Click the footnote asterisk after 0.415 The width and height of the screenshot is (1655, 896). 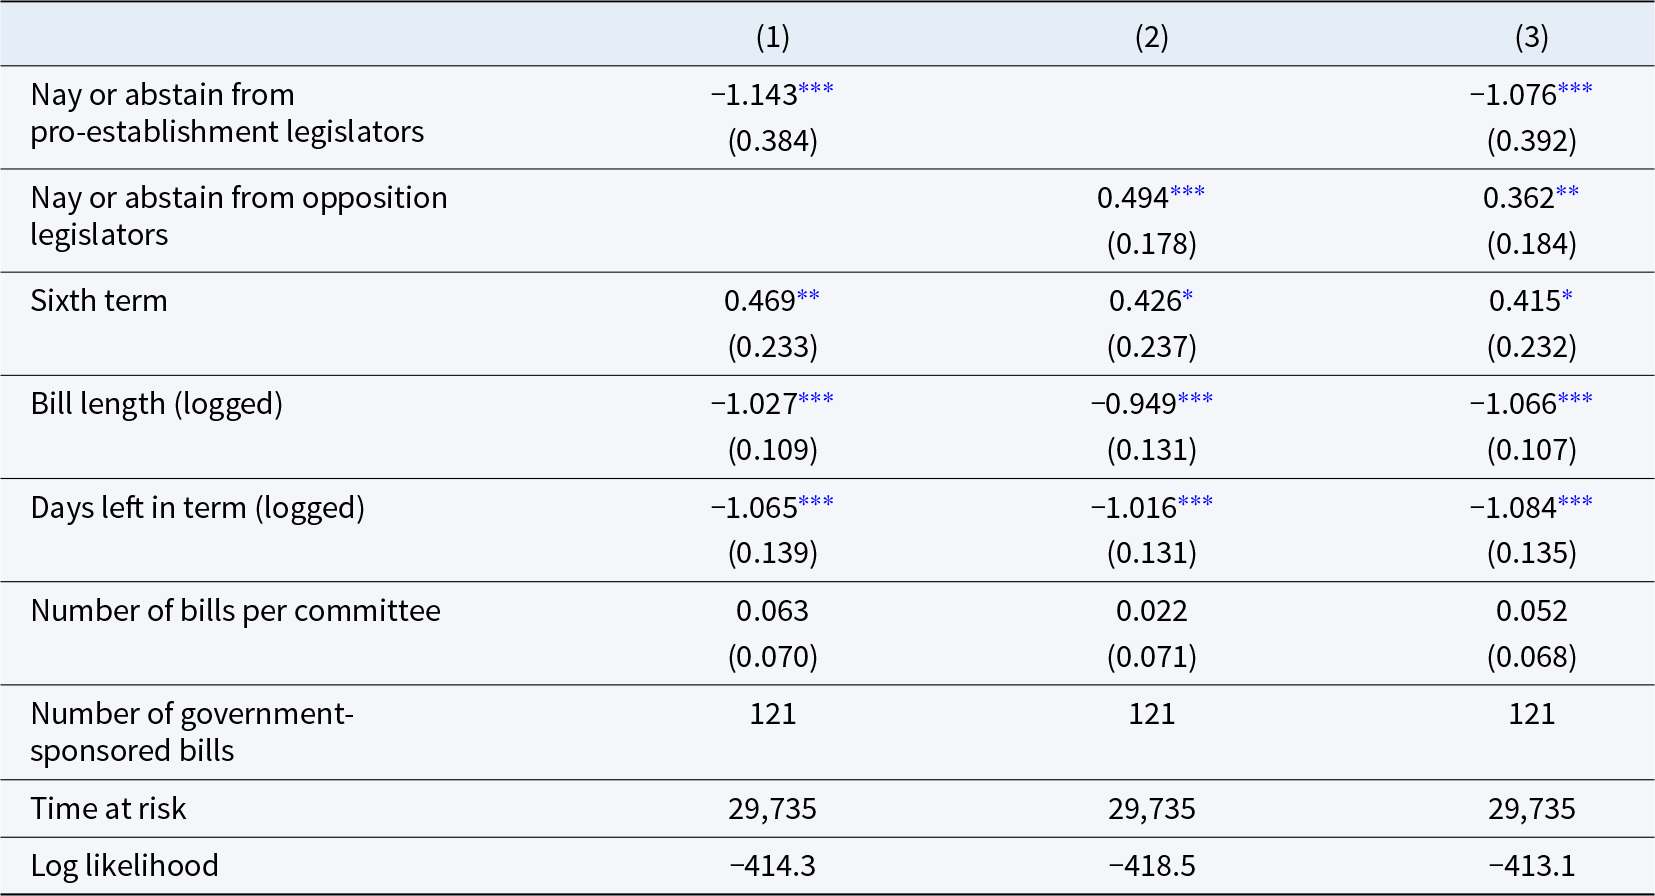1567,295
